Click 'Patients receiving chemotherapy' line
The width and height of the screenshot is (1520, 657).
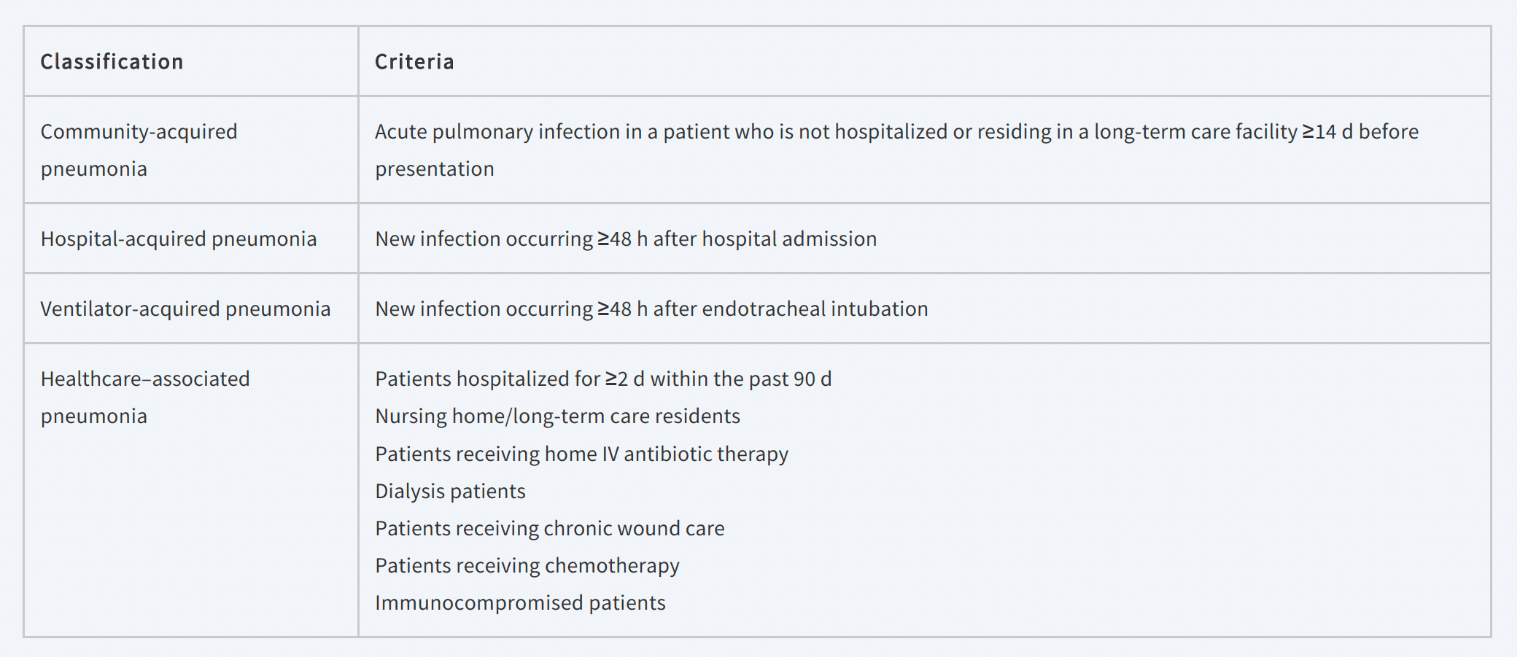(x=527, y=566)
